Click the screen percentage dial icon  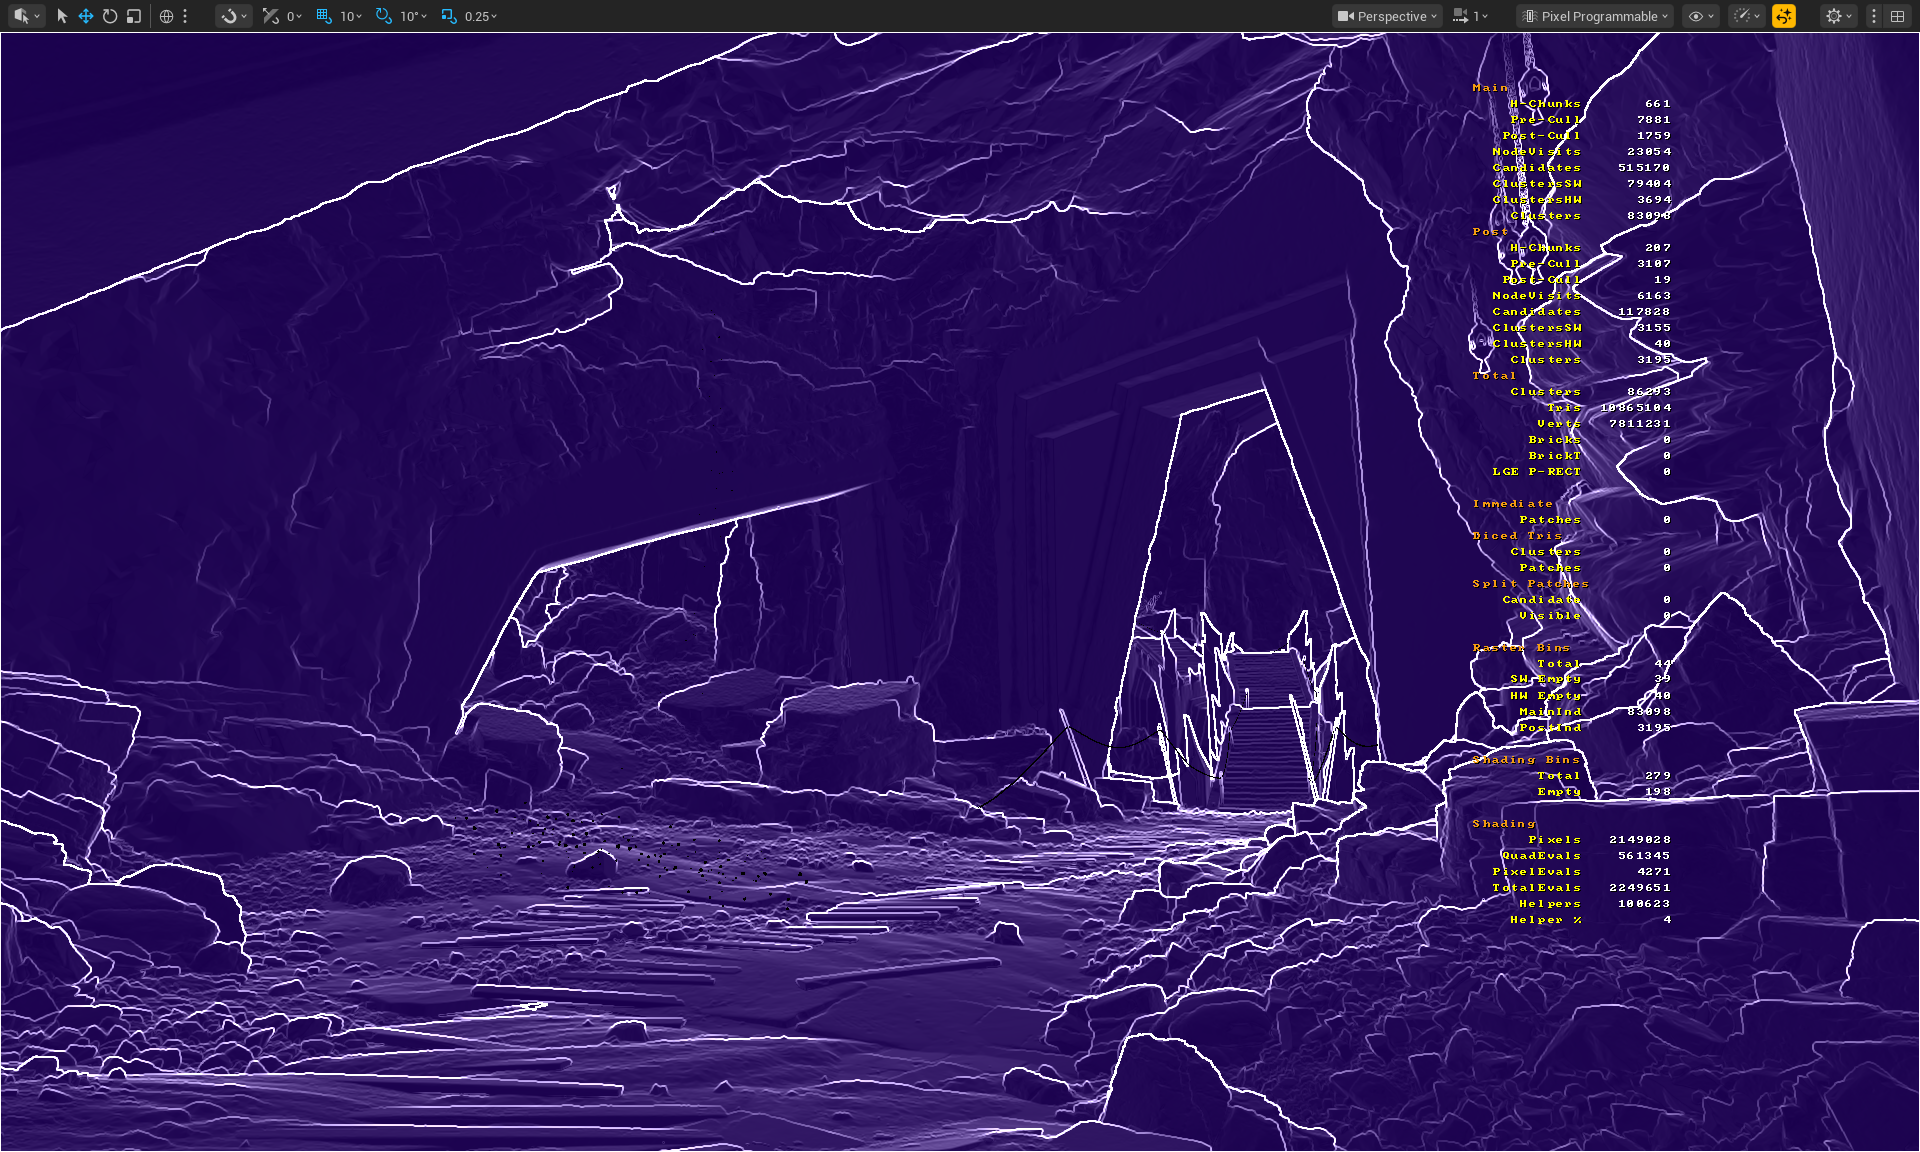(x=1745, y=16)
